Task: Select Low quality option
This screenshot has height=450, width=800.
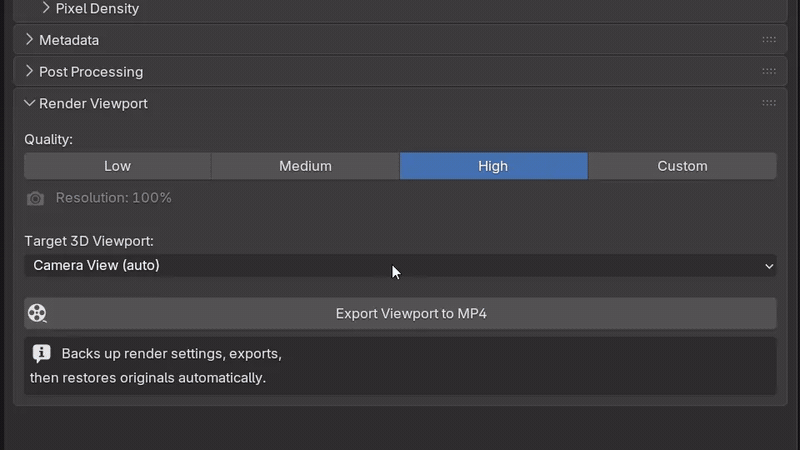Action: click(x=117, y=166)
